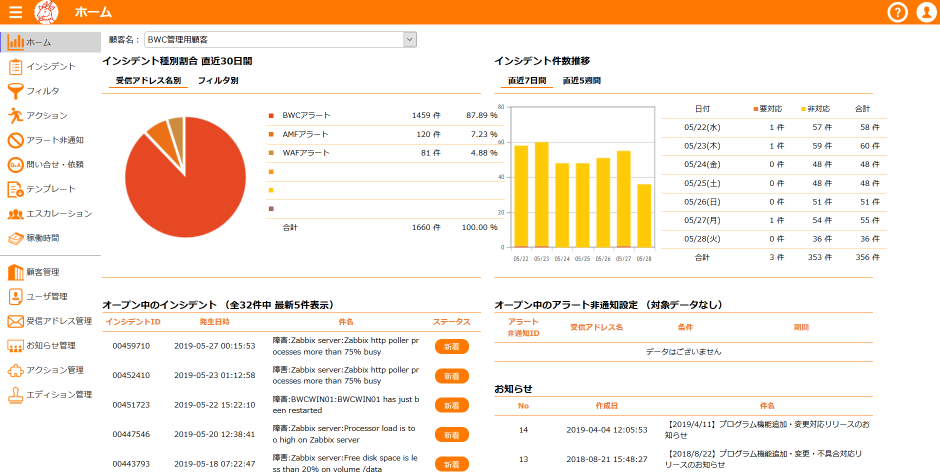Click 新着 status for incident 00447546
Screen dimensions: 940x472
tap(451, 435)
